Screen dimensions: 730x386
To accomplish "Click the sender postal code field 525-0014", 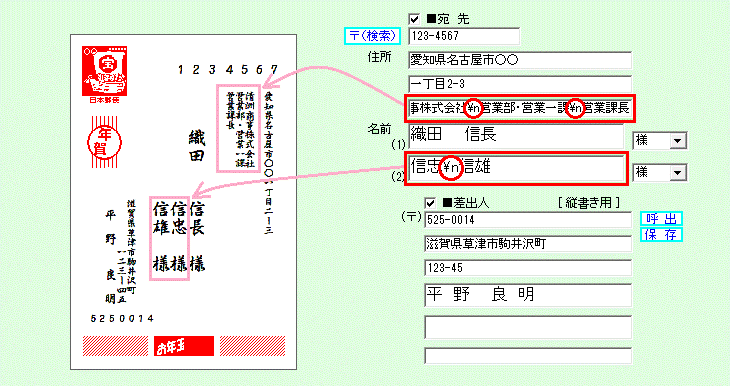I will click(528, 220).
